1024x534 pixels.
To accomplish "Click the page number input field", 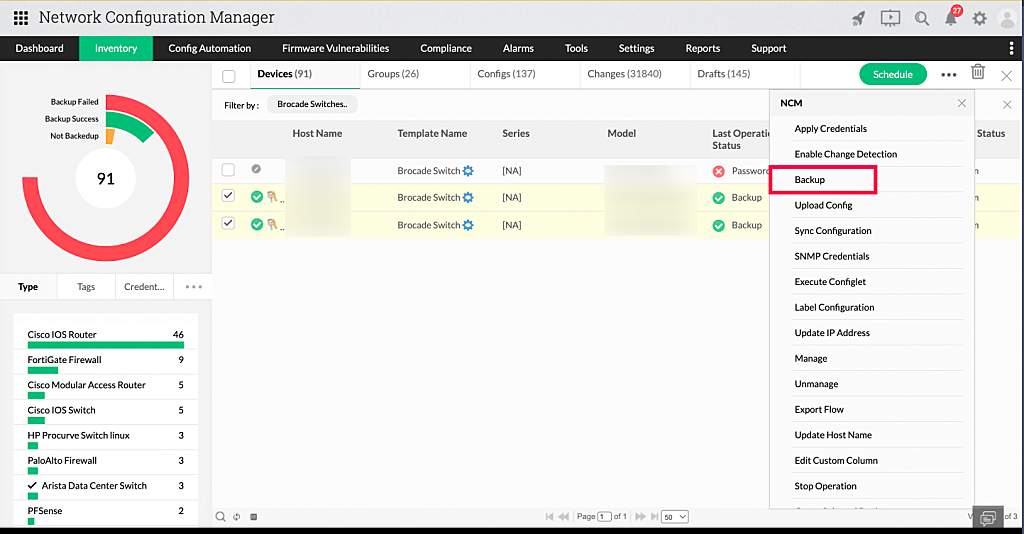I will point(604,516).
